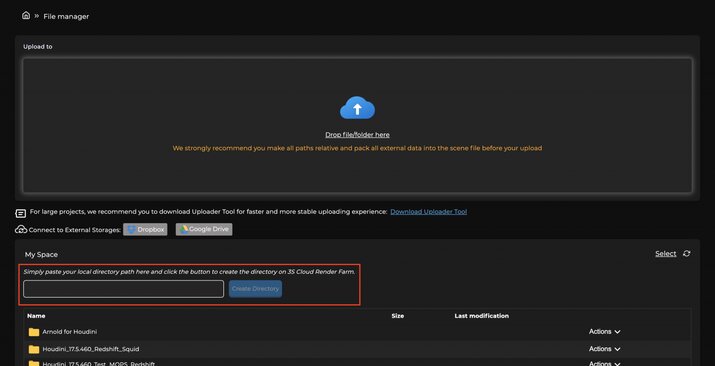Screen dimensions: 715x366
Task: Expand Actions for Arnold for Houdini
Action: point(605,332)
